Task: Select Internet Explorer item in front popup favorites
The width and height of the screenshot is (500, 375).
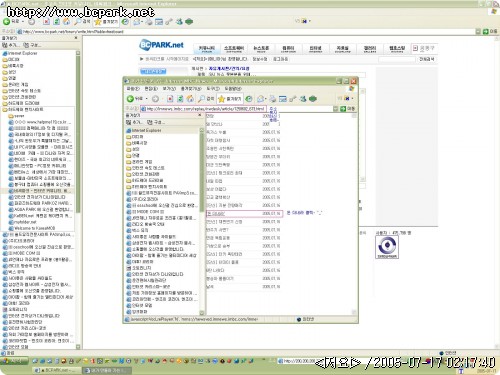Action: coord(144,130)
